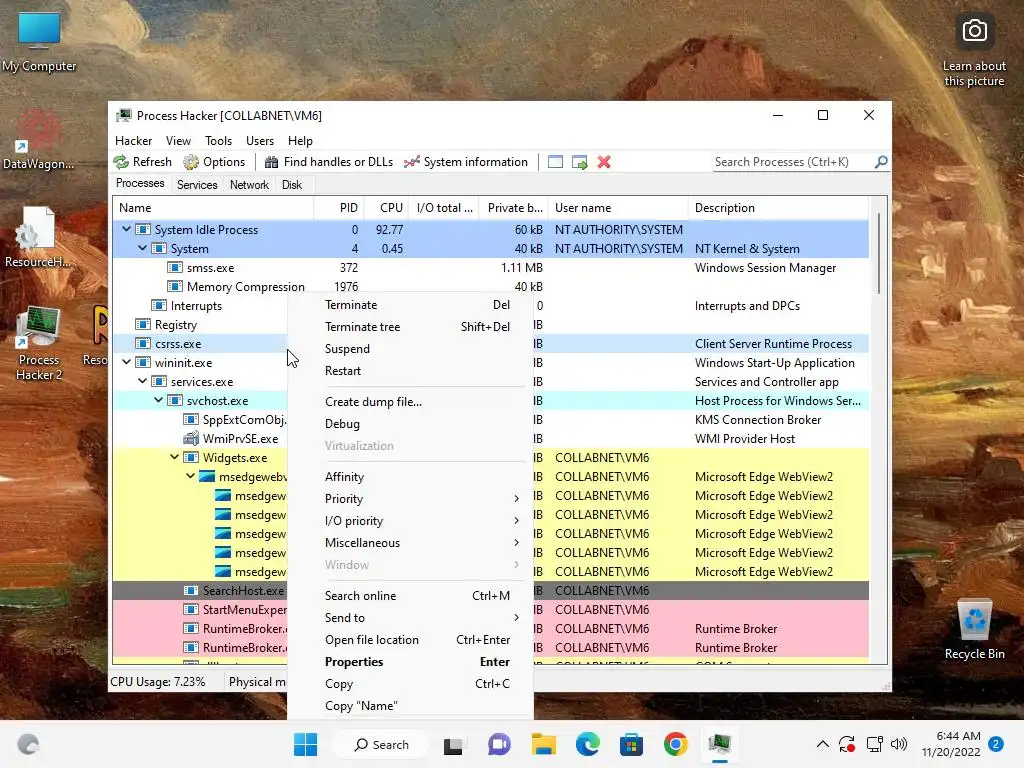Image resolution: width=1024 pixels, height=768 pixels.
Task: Choose Create dump file option
Action: point(410,402)
